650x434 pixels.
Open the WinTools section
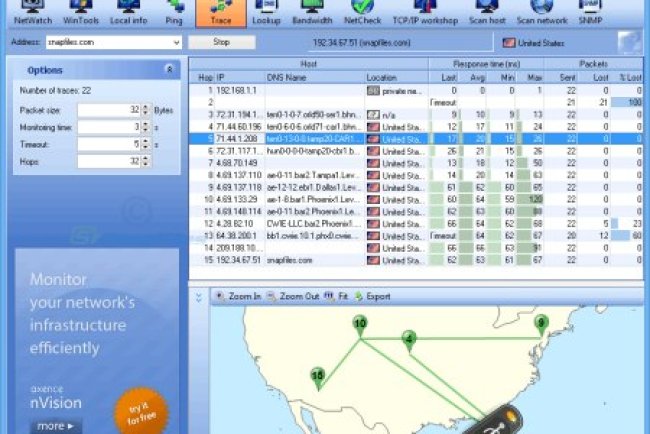81,12
